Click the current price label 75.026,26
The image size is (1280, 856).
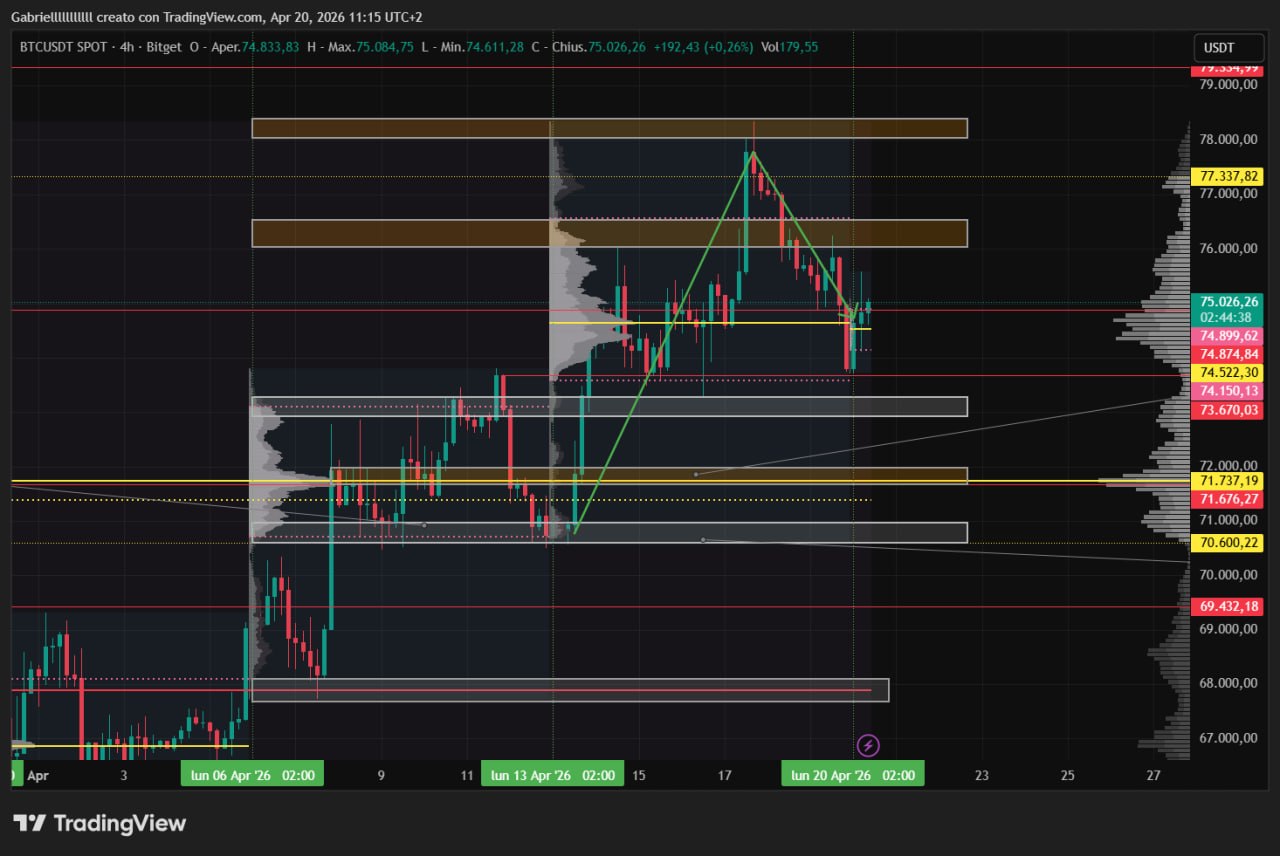1229,301
